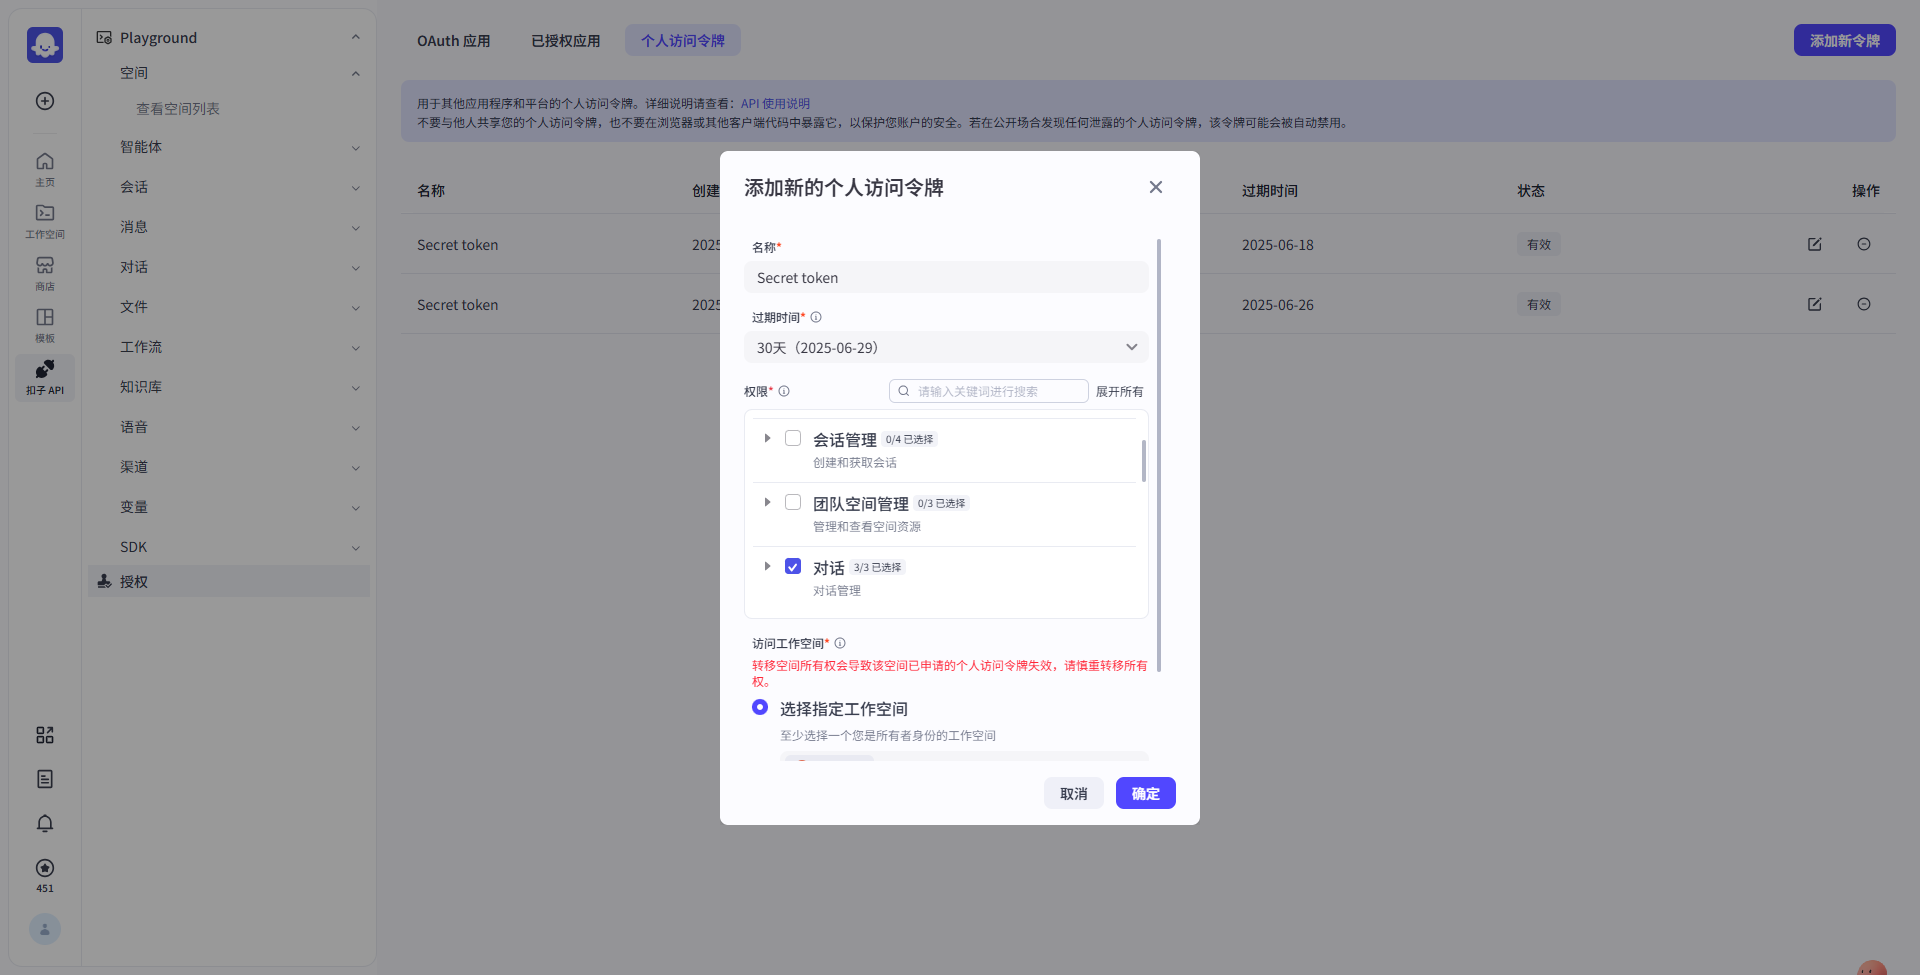Check the 团队空间管理 permission checkbox
1920x975 pixels.
pyautogui.click(x=793, y=503)
